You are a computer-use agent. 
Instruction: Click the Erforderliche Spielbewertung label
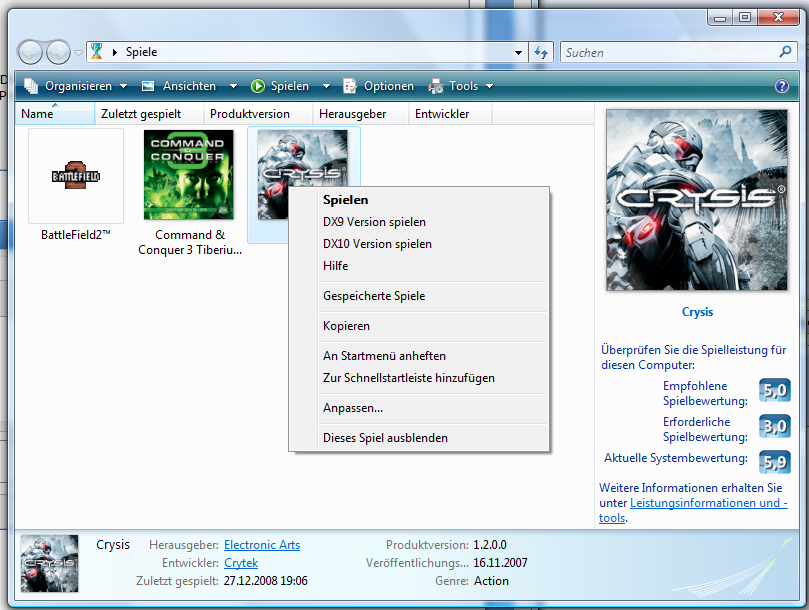click(705, 429)
